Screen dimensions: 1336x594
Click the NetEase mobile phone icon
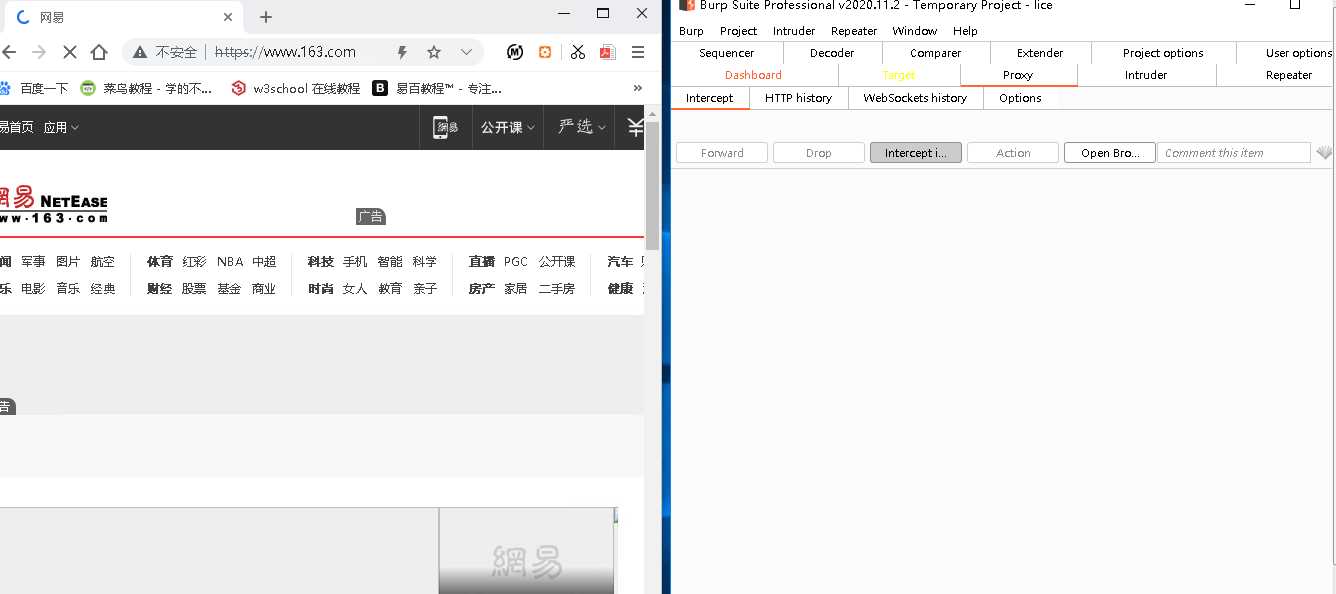[x=445, y=127]
